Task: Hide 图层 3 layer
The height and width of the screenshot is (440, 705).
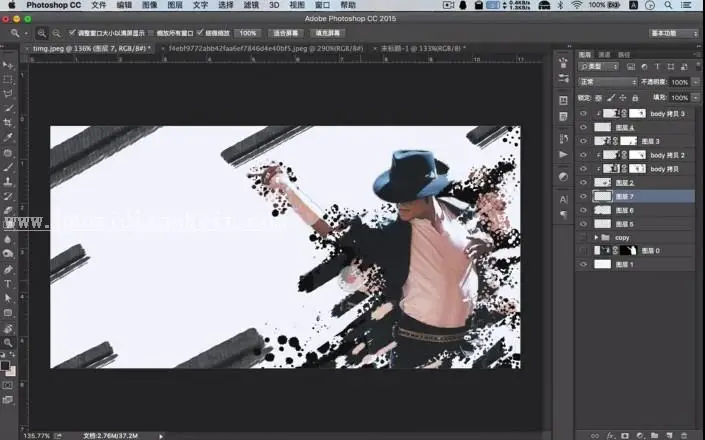Action: tap(583, 141)
